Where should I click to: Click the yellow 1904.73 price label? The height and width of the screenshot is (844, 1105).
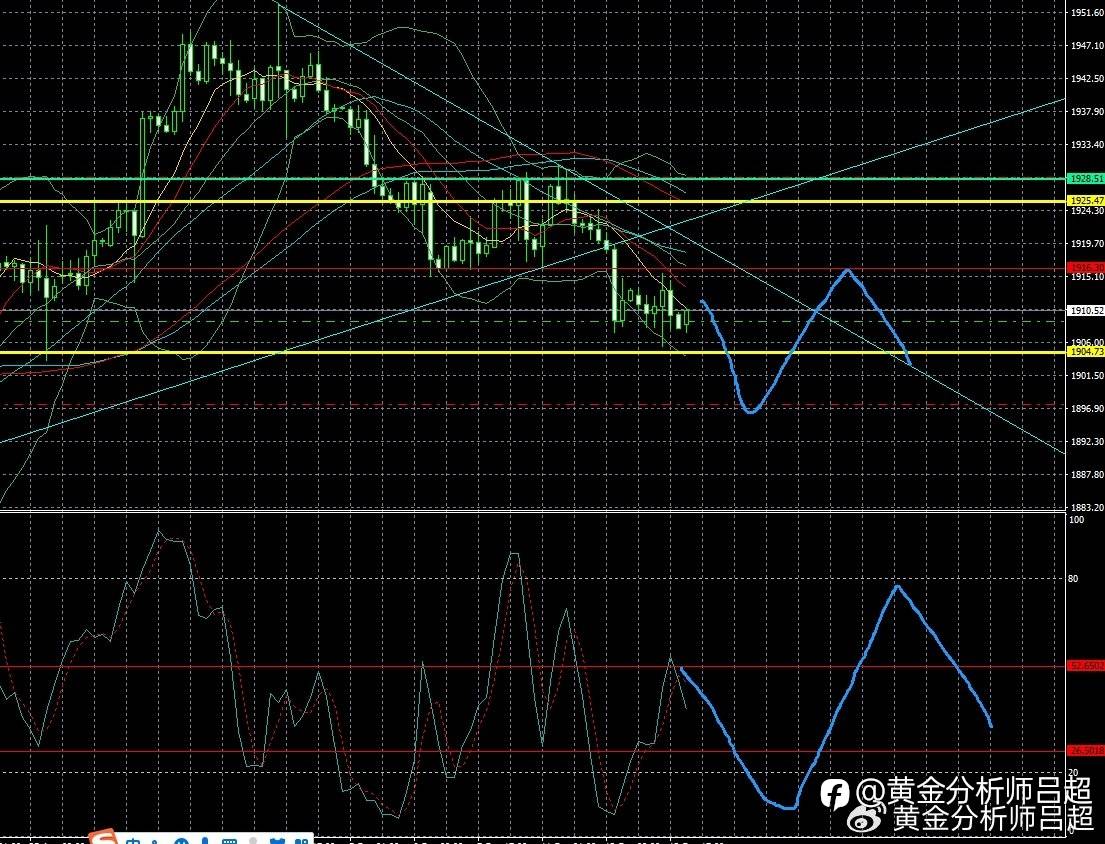[1086, 351]
